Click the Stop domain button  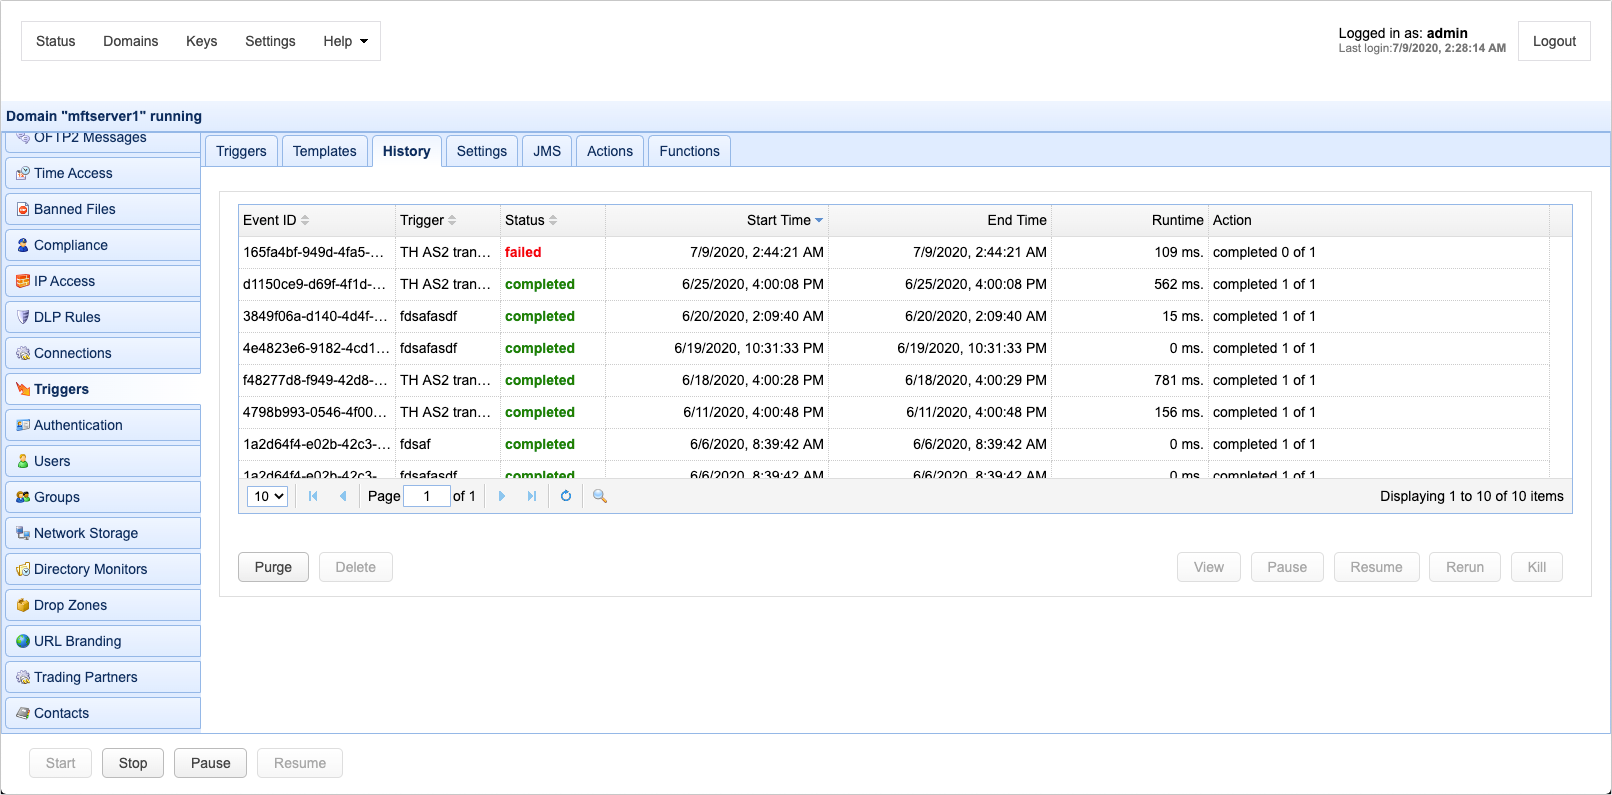133,763
